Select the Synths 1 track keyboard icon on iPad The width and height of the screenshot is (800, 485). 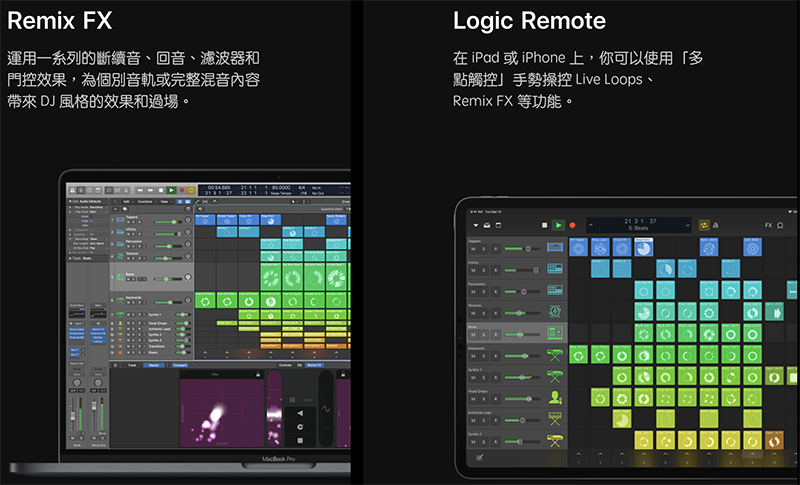[555, 376]
